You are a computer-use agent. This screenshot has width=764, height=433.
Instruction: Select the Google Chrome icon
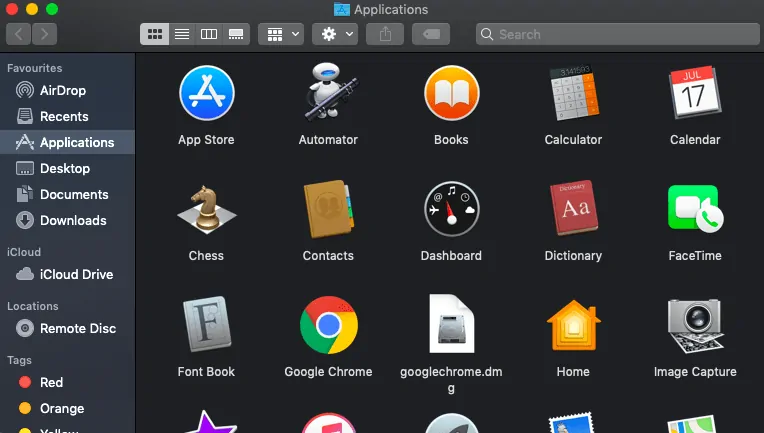pos(329,325)
